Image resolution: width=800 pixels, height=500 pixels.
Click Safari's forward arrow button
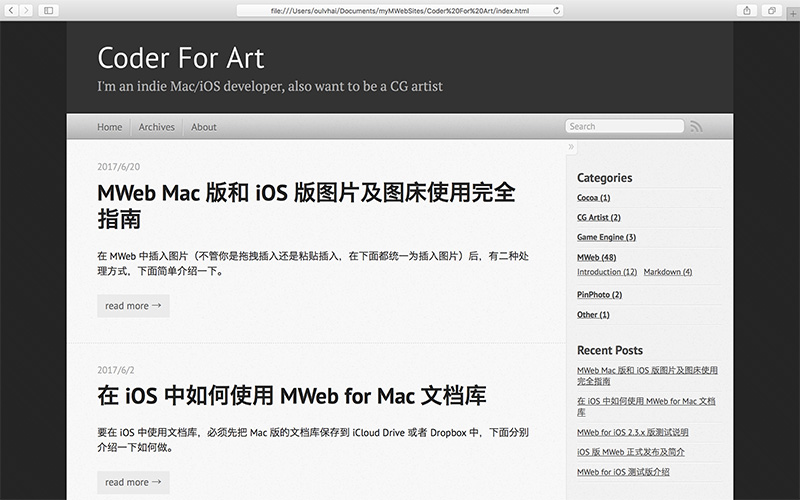pyautogui.click(x=26, y=10)
